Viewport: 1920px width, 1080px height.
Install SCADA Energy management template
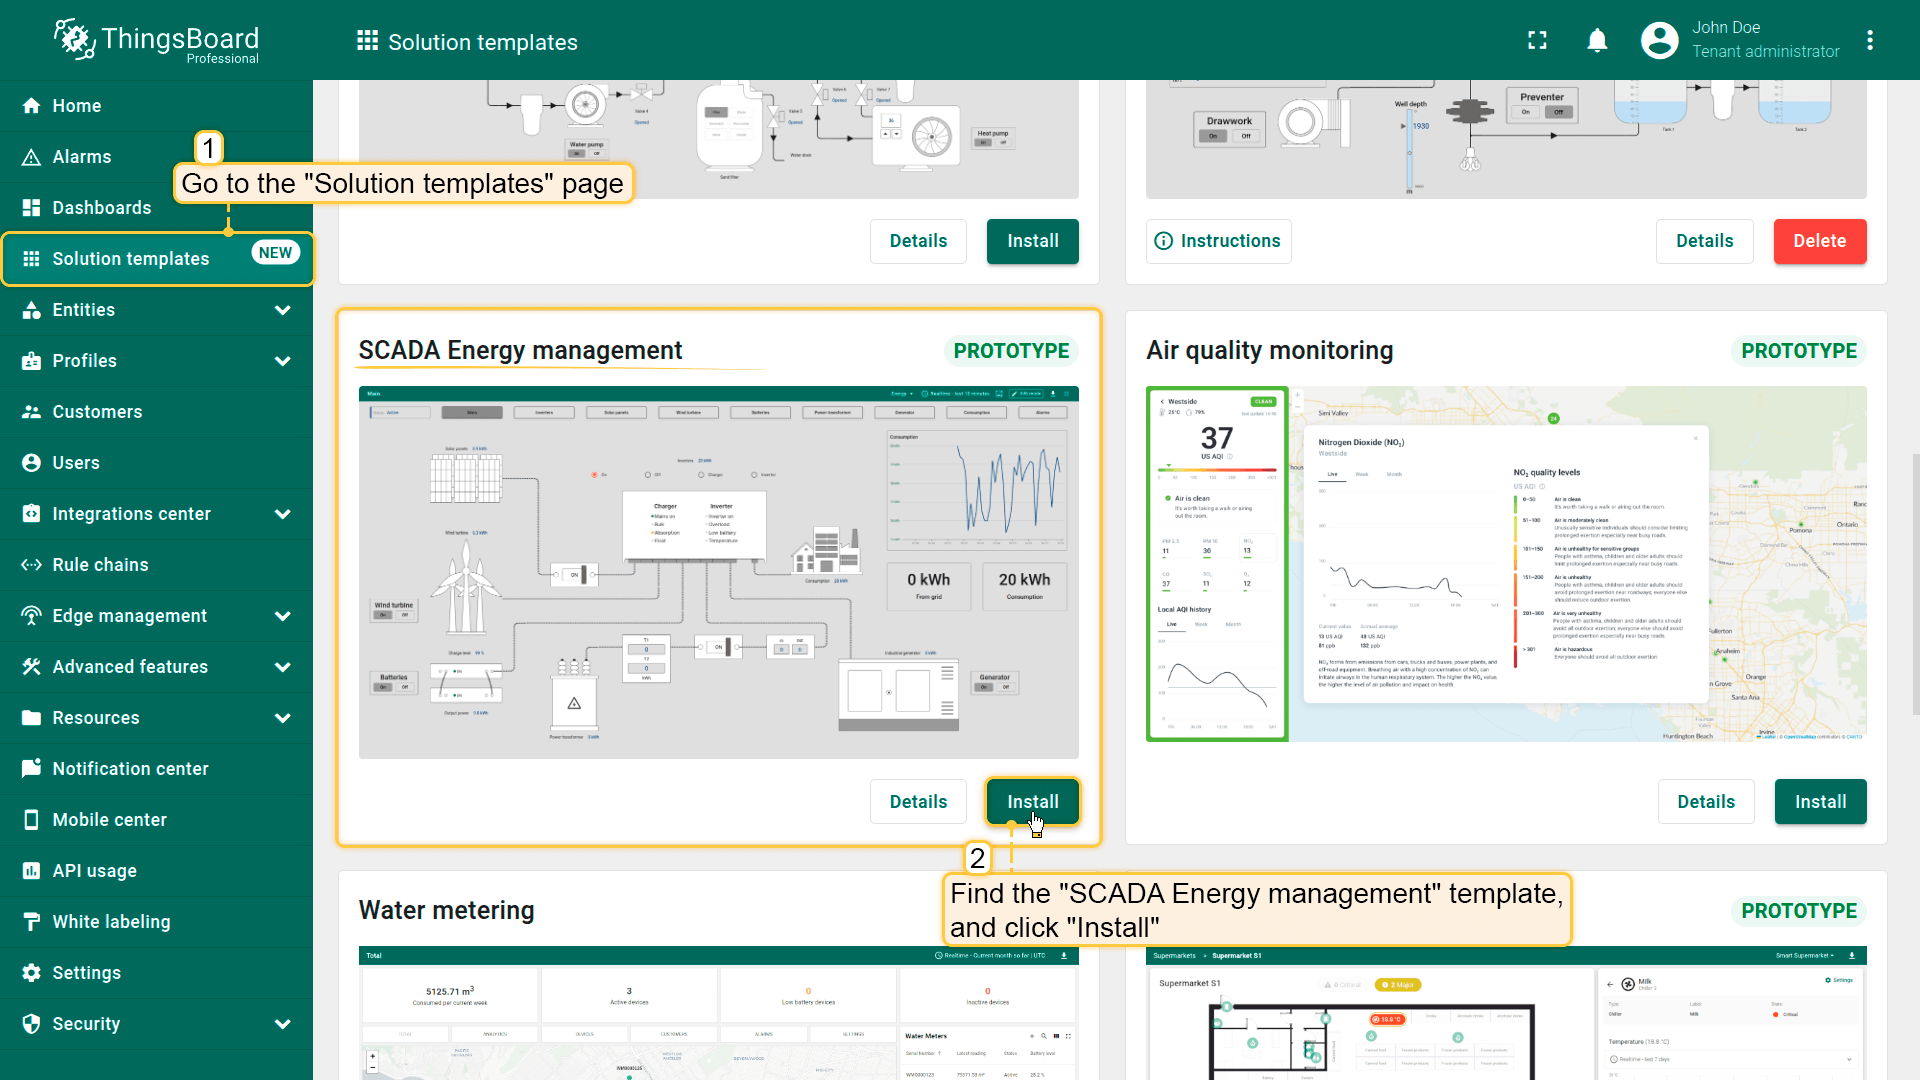pos(1032,802)
